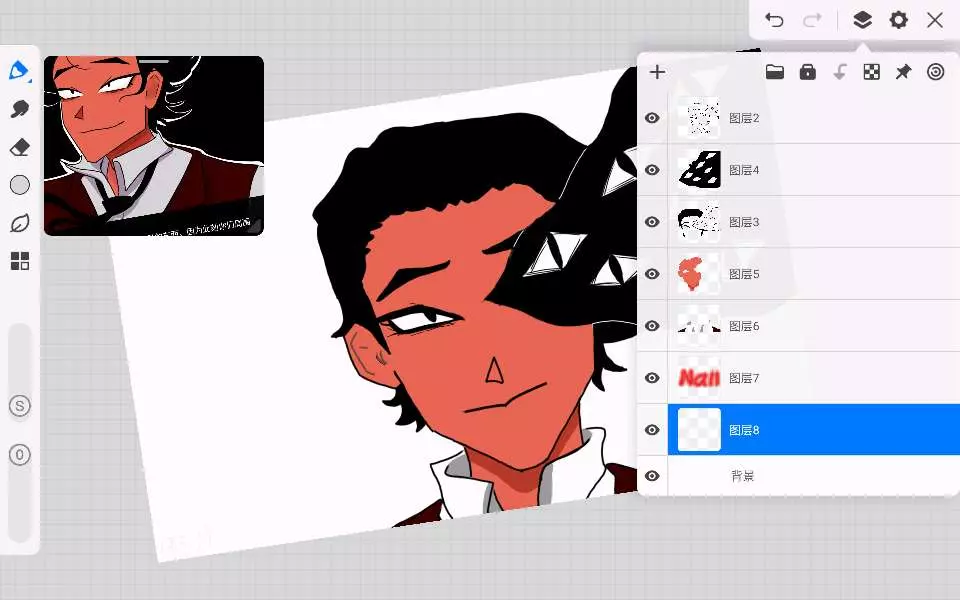Hide layer 图层3 with eye icon
The height and width of the screenshot is (600, 960).
(x=652, y=222)
